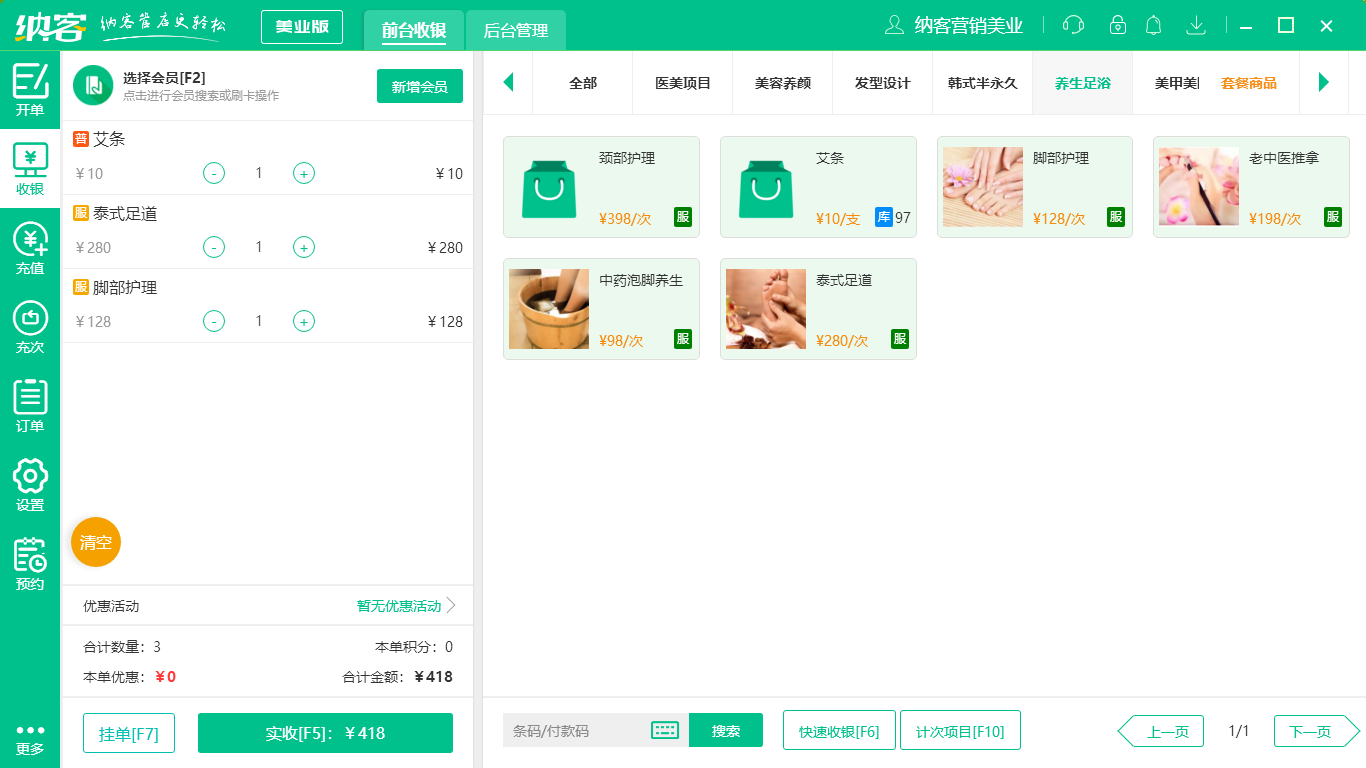Open the 预约 appointment sidebar icon
This screenshot has height=768, width=1366.
point(30,565)
